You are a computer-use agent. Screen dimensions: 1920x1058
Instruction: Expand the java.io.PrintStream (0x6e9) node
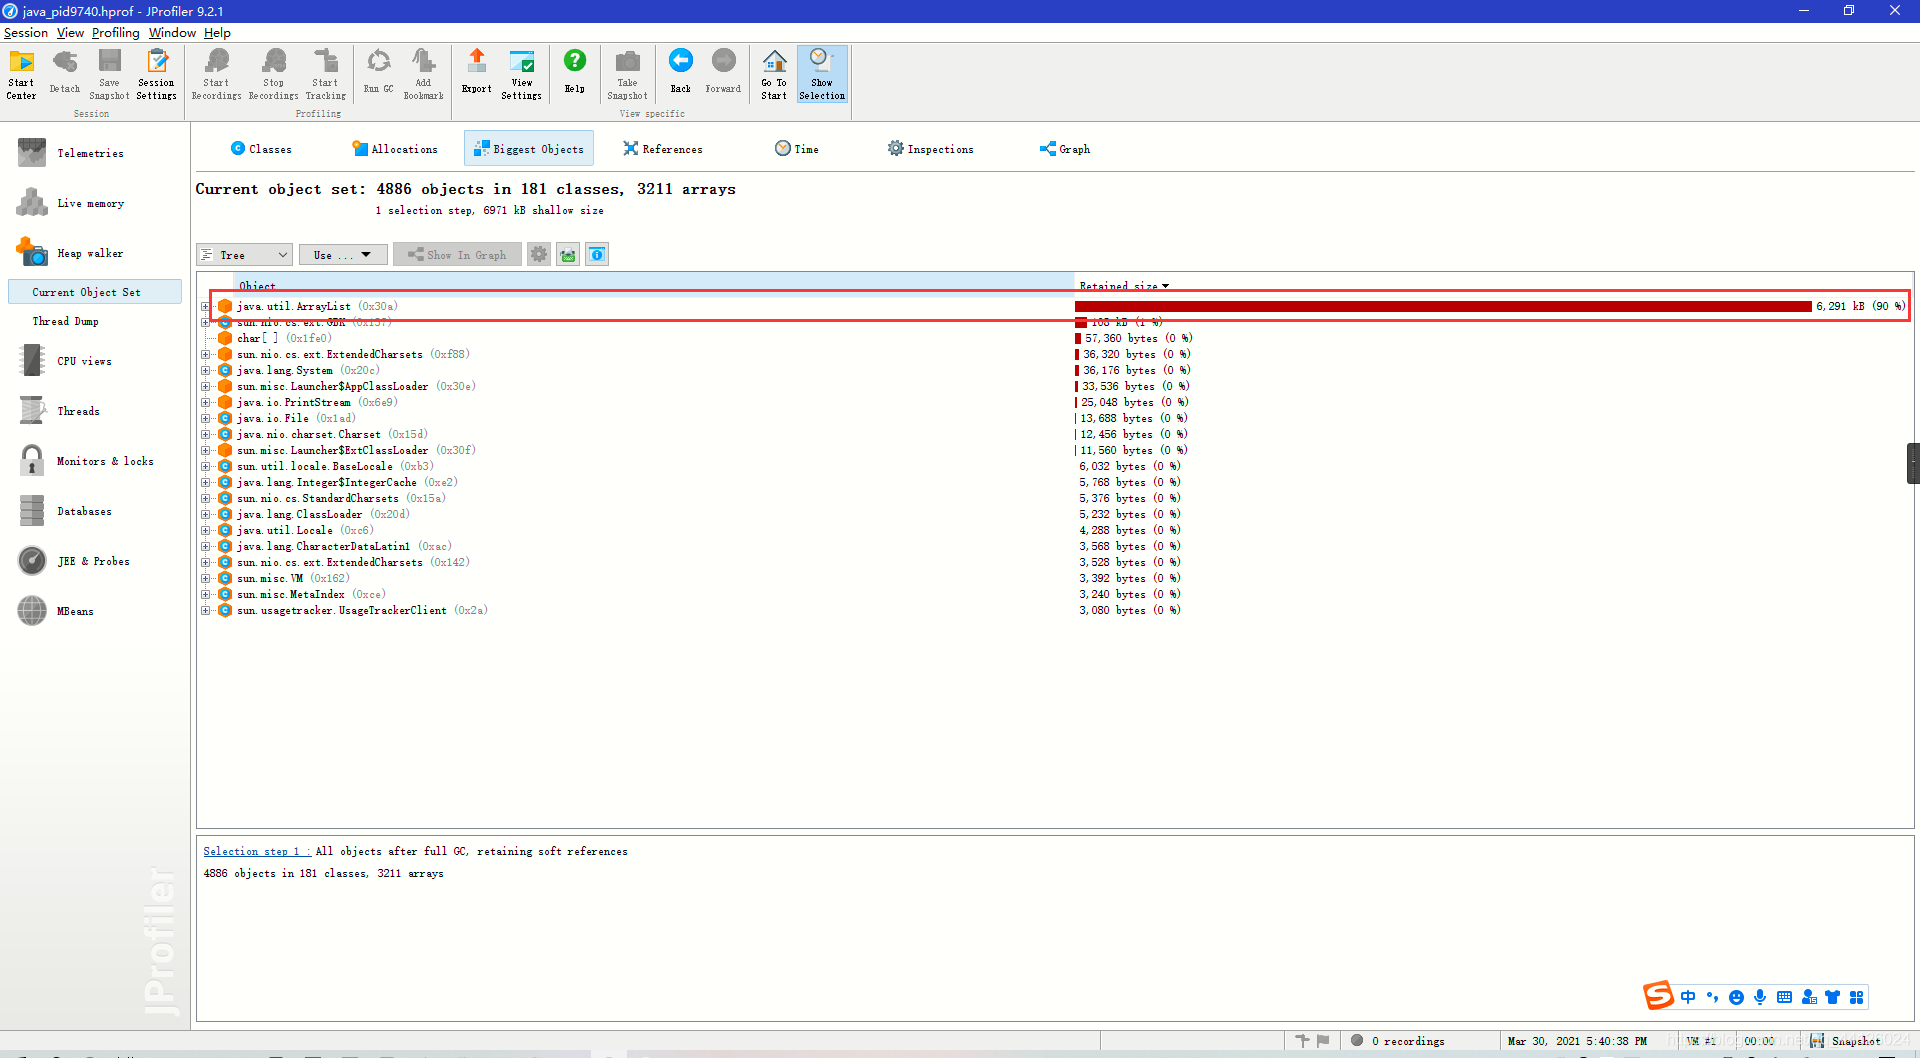(x=205, y=403)
